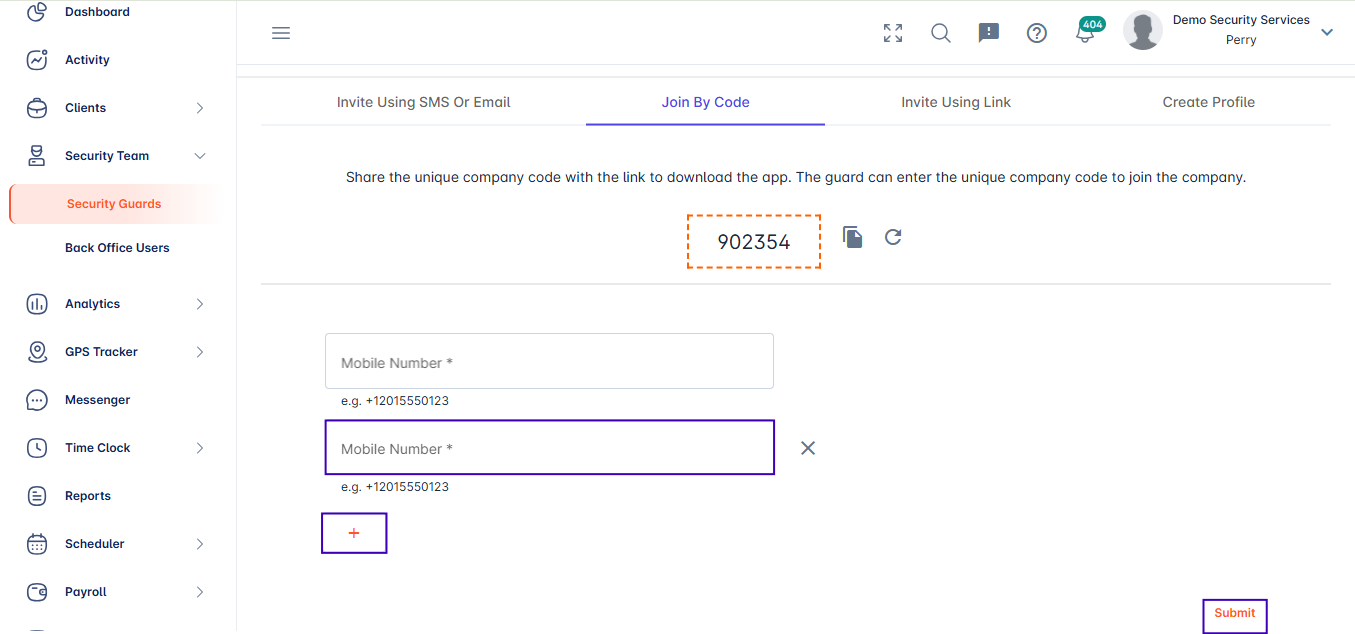Open the notifications bell icon
The width and height of the screenshot is (1355, 634).
tap(1085, 33)
